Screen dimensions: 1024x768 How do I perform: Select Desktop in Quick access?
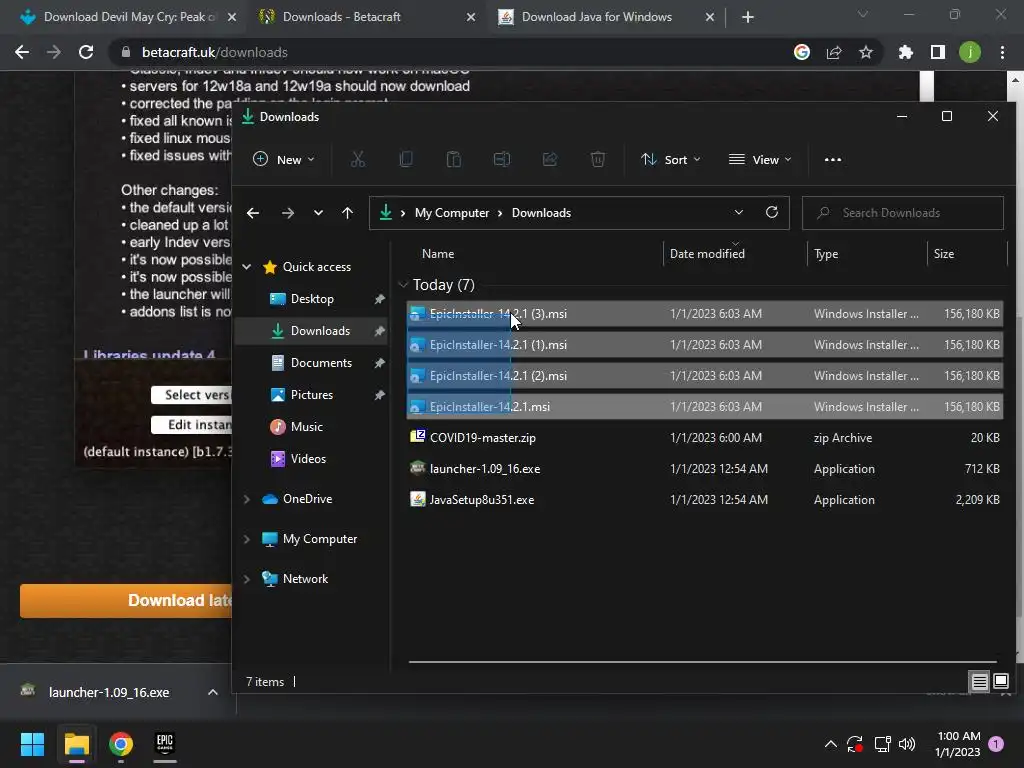pyautogui.click(x=312, y=299)
